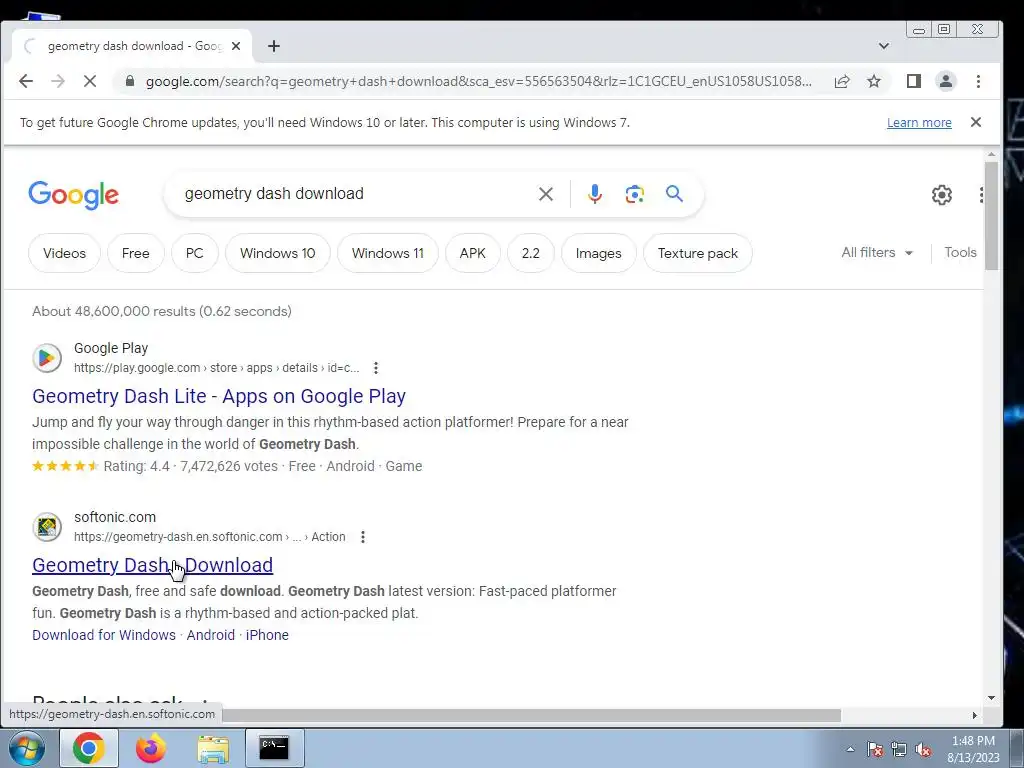Click the vertical scrollbar thumb
The width and height of the screenshot is (1024, 768).
point(991,216)
